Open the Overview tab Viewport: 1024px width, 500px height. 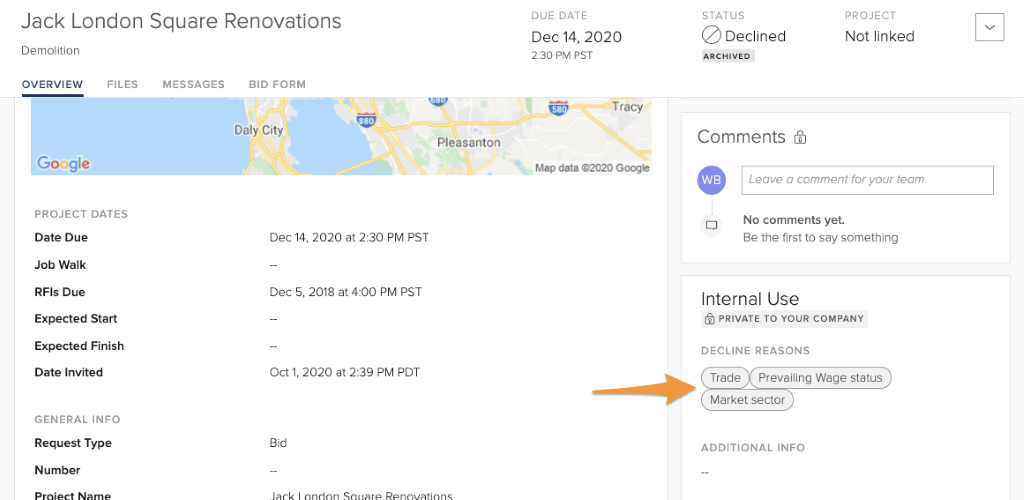52,85
